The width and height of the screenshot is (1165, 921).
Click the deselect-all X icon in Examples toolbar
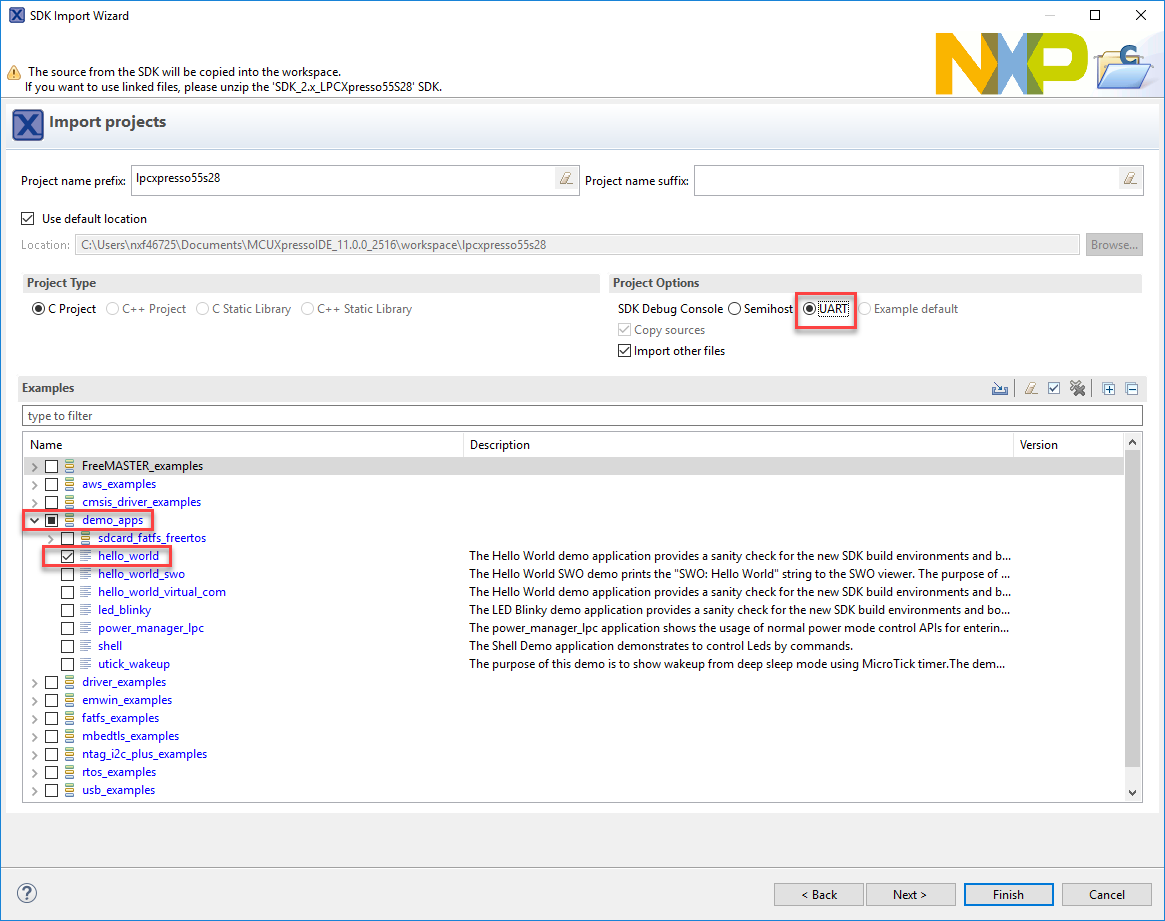click(1077, 389)
